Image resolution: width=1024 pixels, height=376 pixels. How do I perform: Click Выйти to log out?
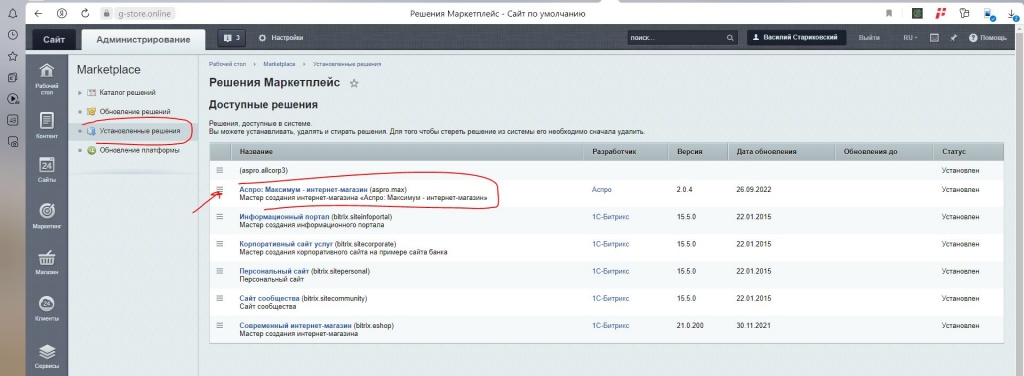point(869,38)
